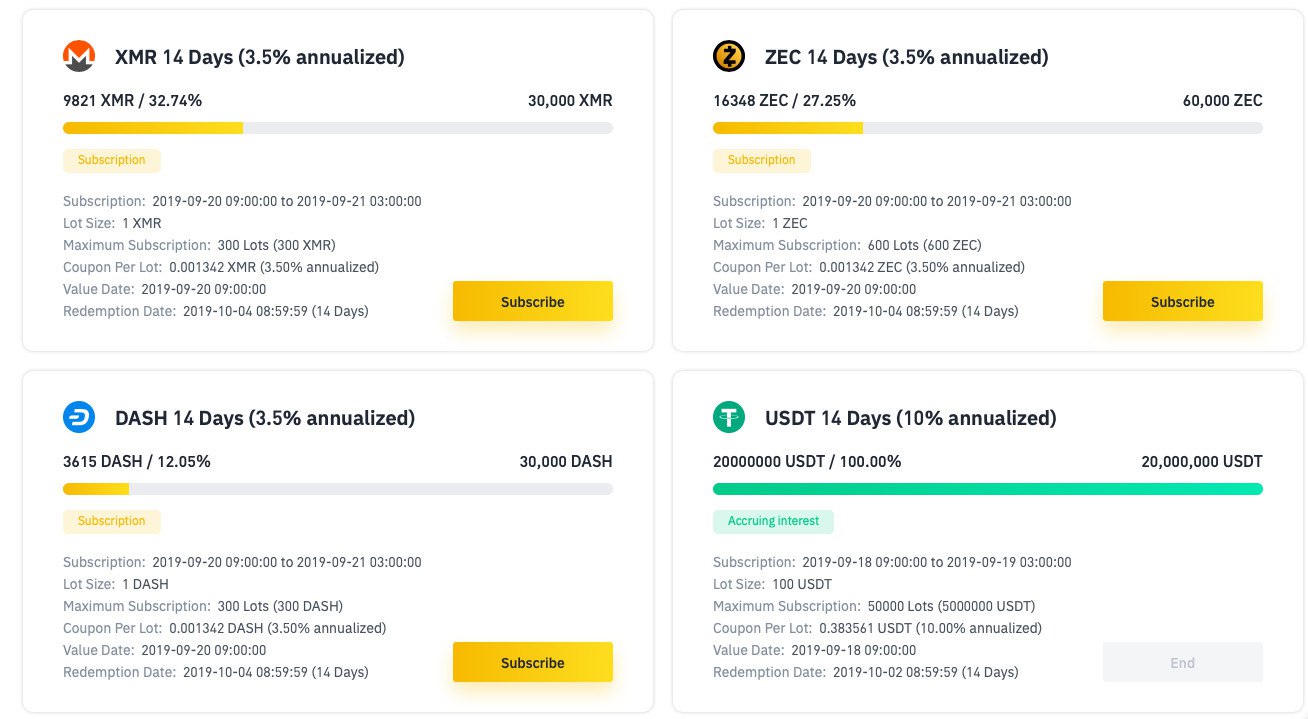Subscribe to the DASH 14 Days product
1308x719 pixels.
pos(533,662)
